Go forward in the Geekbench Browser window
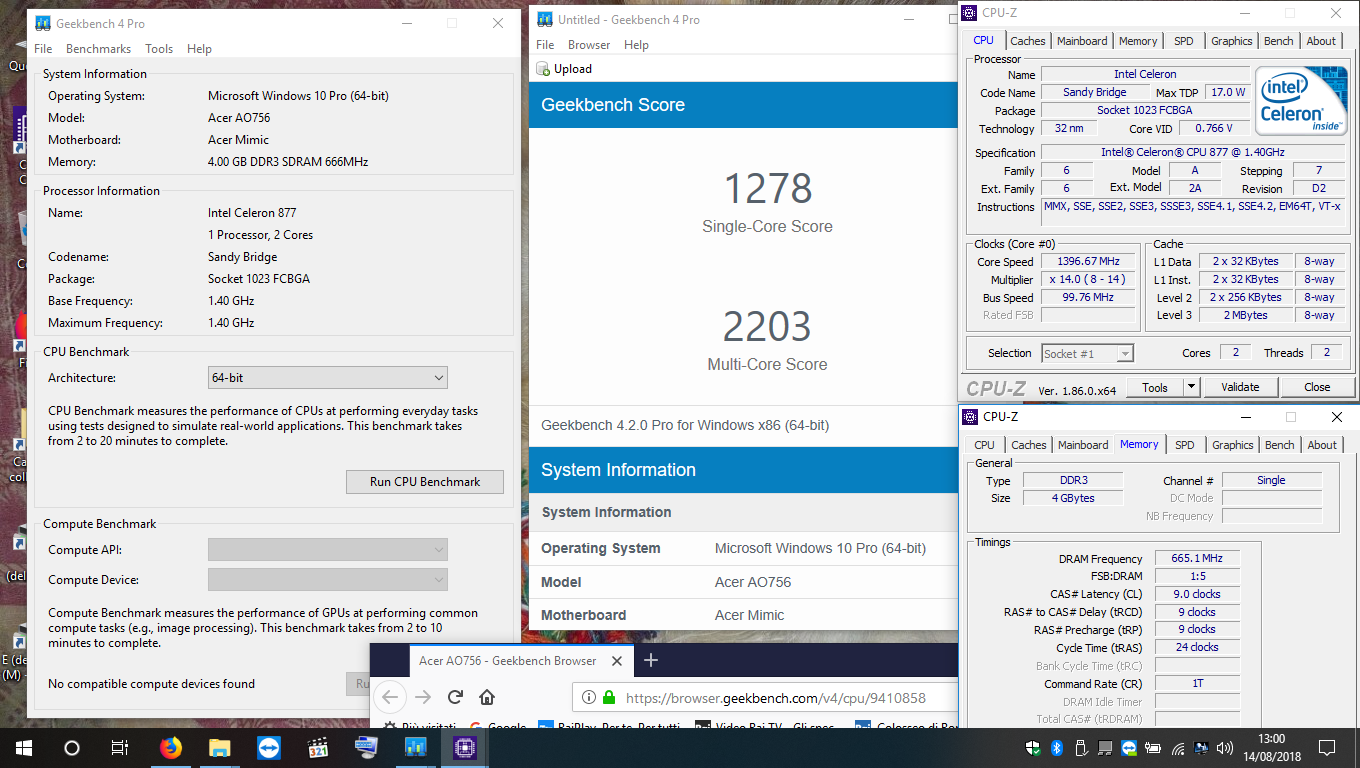 [423, 697]
